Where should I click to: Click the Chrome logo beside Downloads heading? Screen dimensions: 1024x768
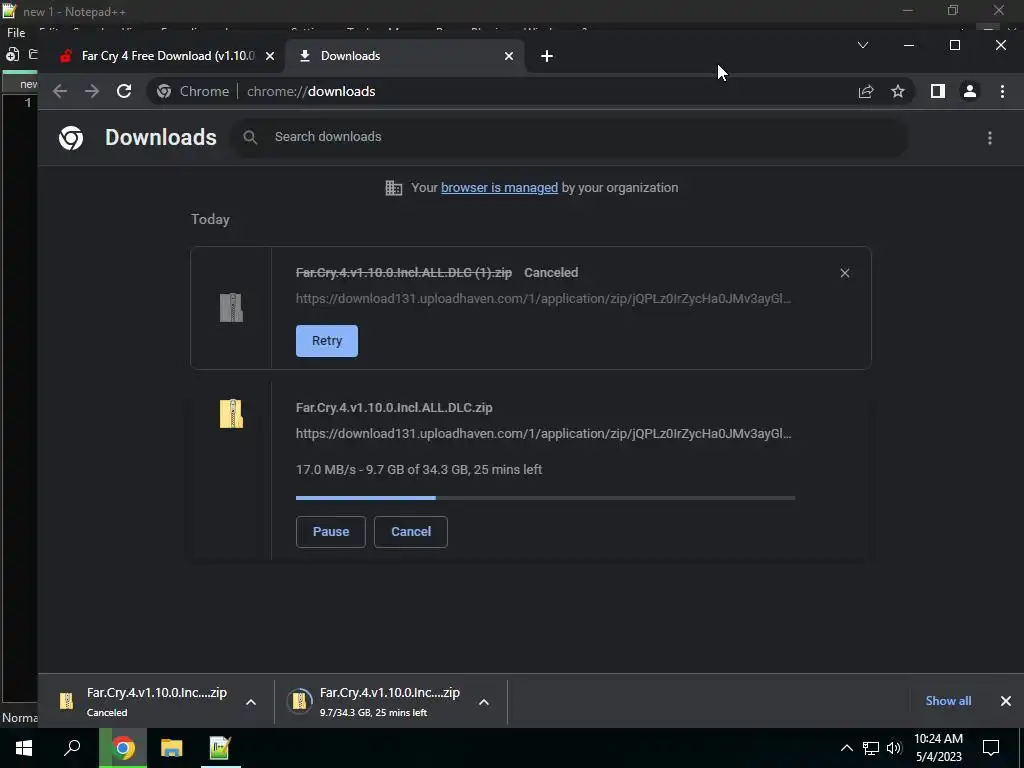click(x=71, y=138)
